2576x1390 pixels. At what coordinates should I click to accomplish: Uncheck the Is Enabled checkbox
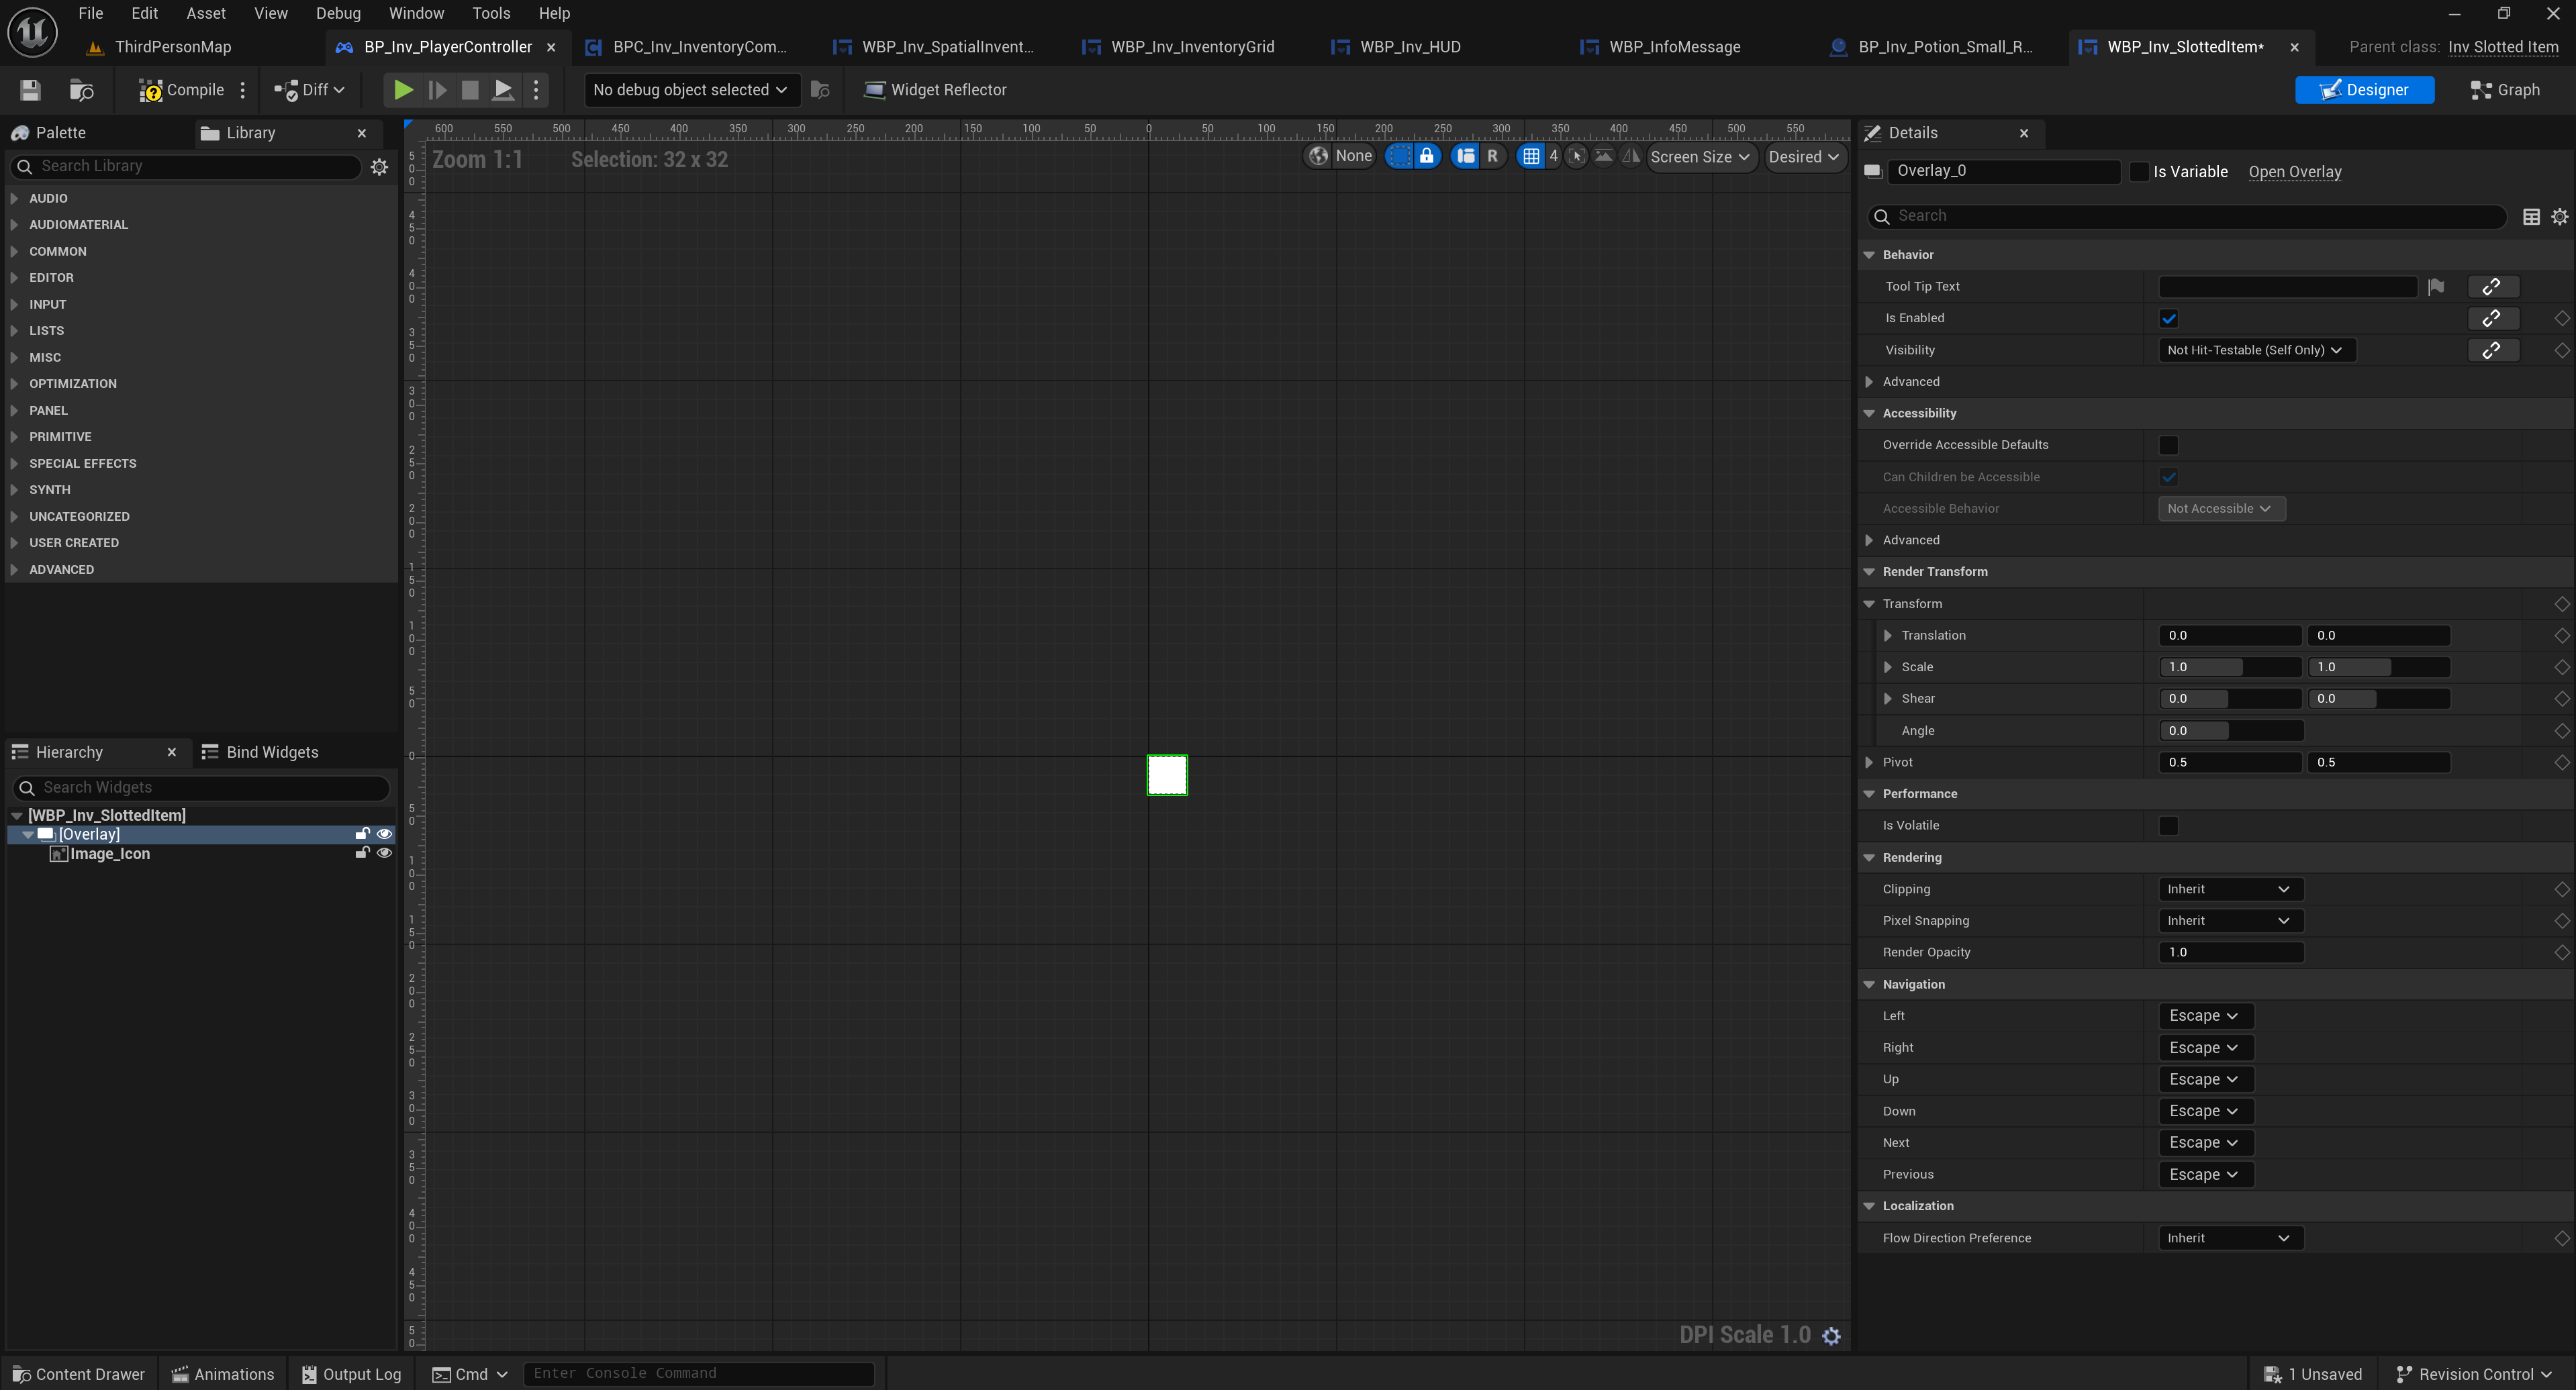click(x=2168, y=318)
